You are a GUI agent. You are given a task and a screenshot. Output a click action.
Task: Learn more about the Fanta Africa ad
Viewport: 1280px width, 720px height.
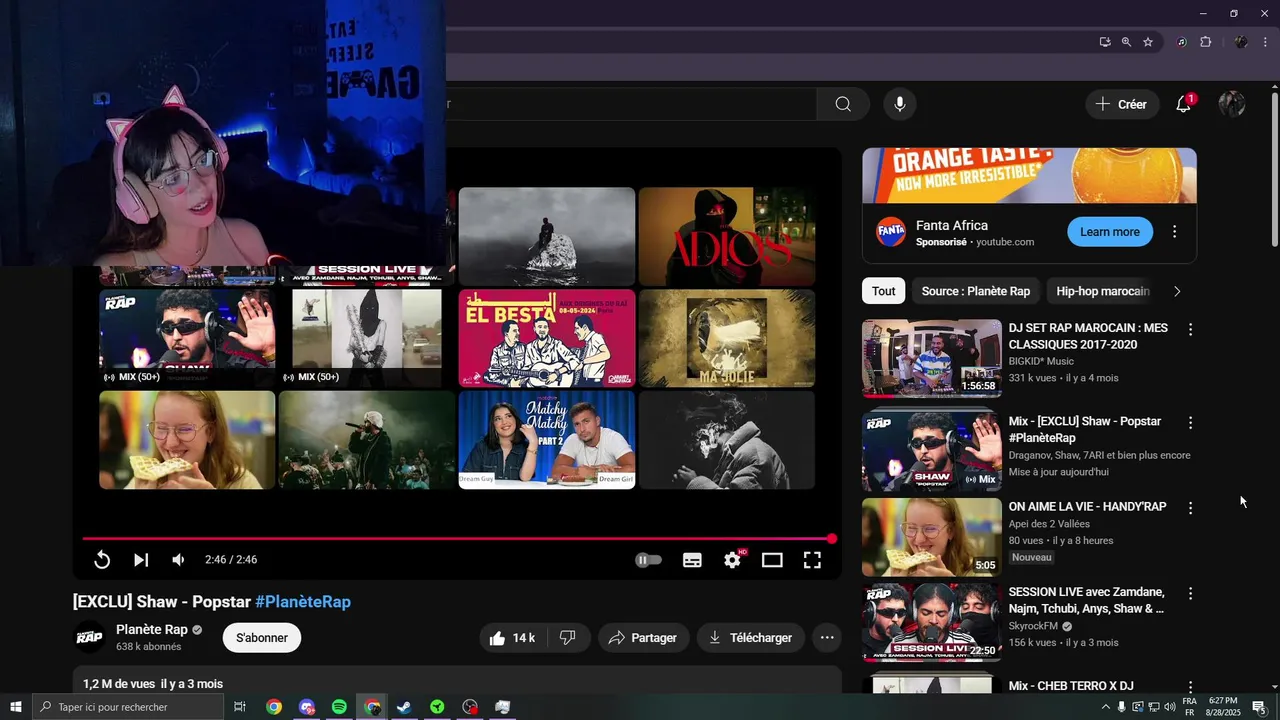tap(1110, 232)
